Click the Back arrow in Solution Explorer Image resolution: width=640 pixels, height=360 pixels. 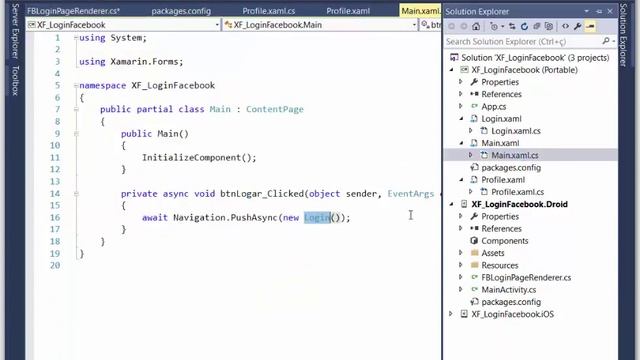pos(451,27)
